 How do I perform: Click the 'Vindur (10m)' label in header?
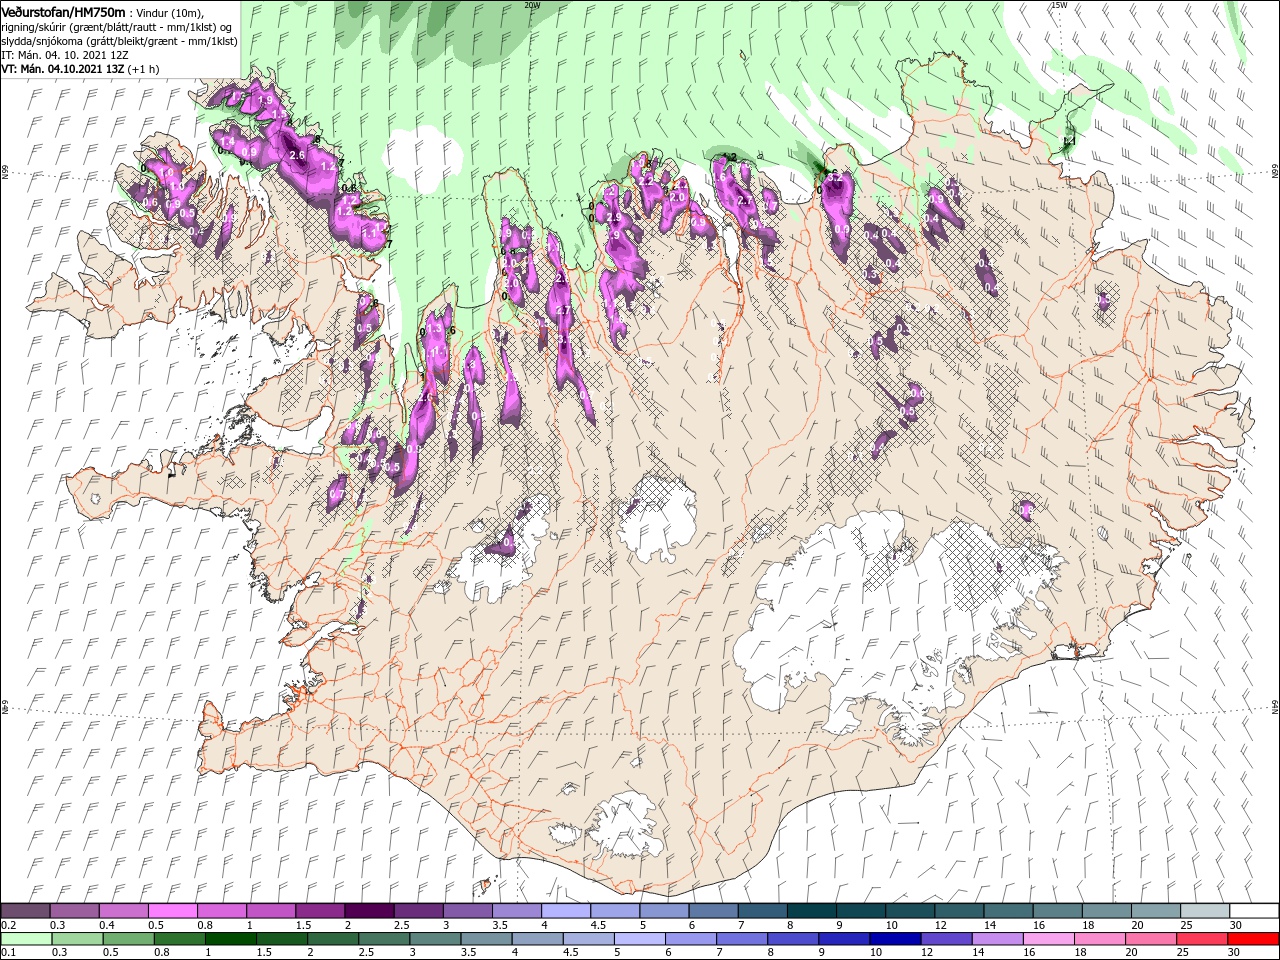(171, 12)
